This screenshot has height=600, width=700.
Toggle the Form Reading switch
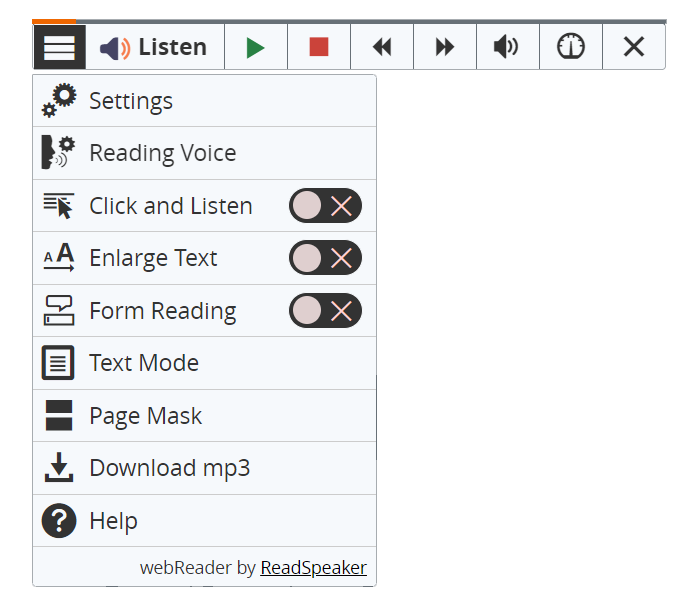[325, 310]
